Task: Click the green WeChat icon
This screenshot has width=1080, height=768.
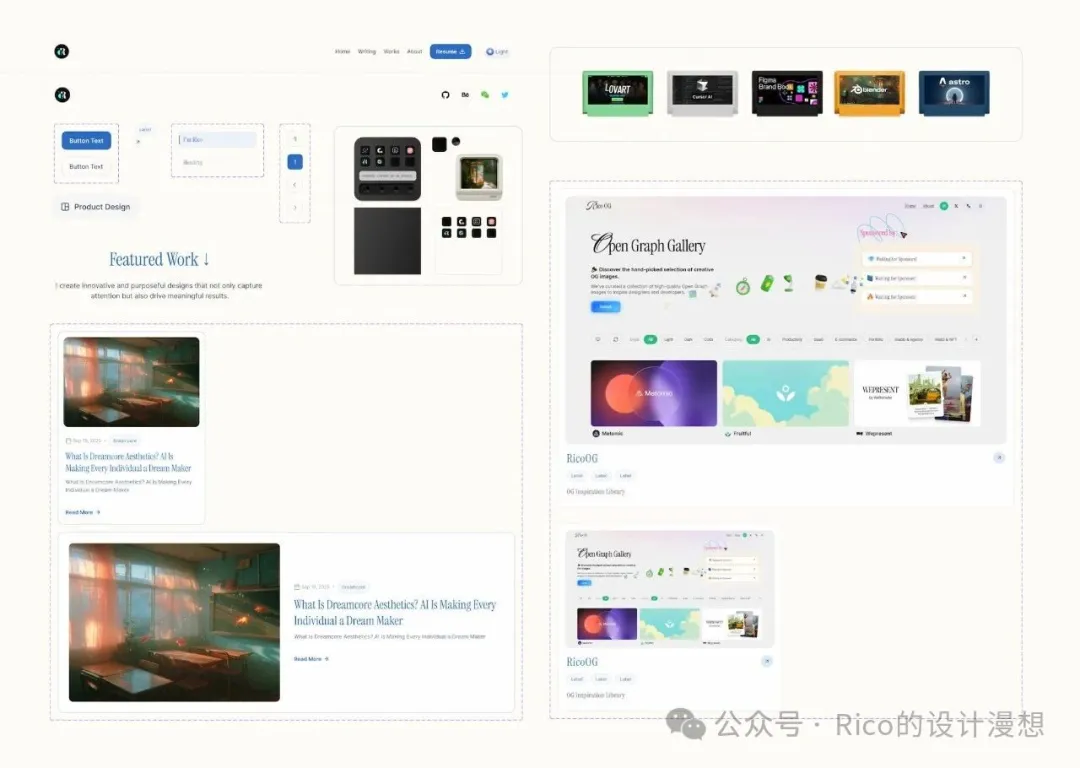Action: (x=485, y=95)
